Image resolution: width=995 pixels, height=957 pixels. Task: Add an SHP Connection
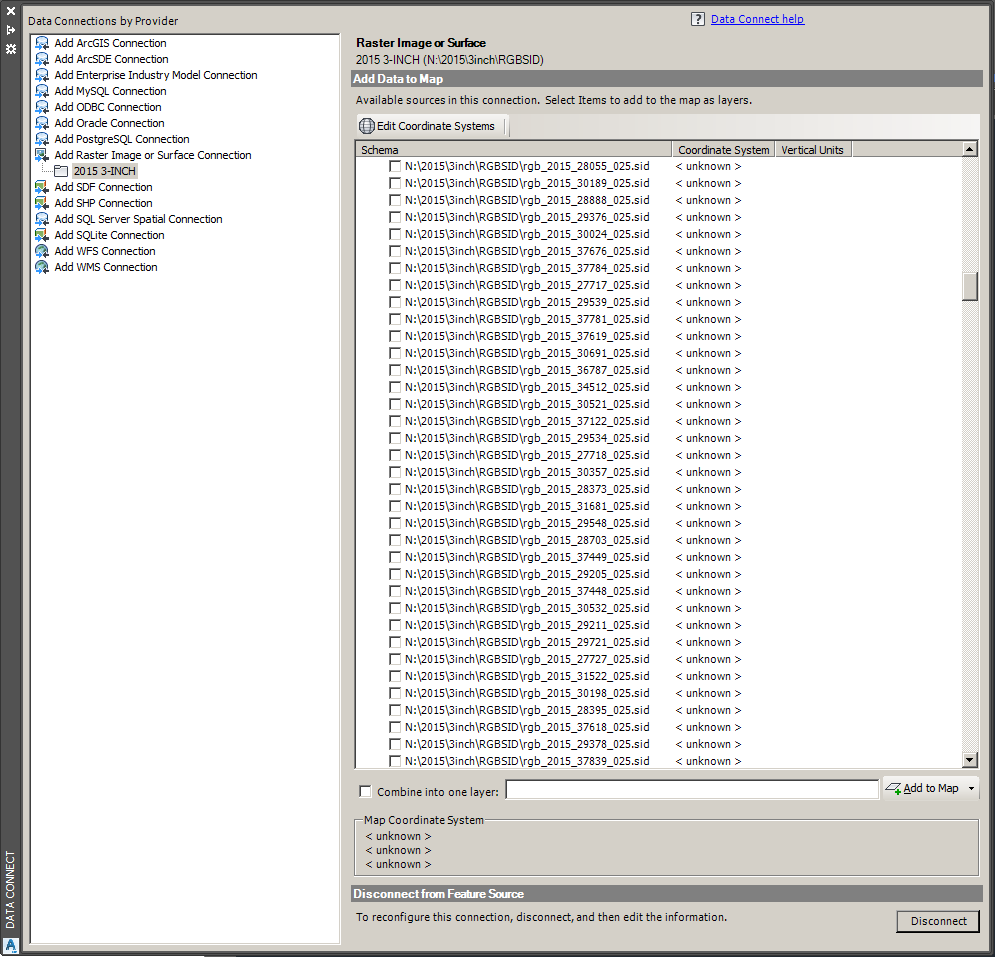click(x=103, y=202)
